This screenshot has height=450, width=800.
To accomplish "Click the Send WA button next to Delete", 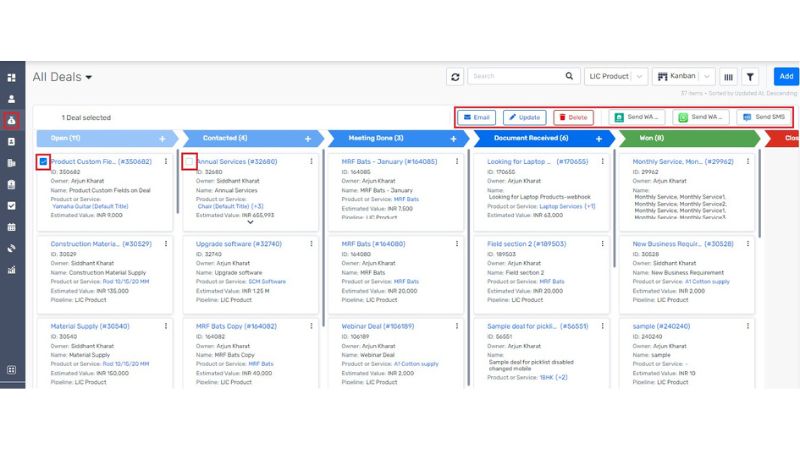I will click(x=636, y=117).
